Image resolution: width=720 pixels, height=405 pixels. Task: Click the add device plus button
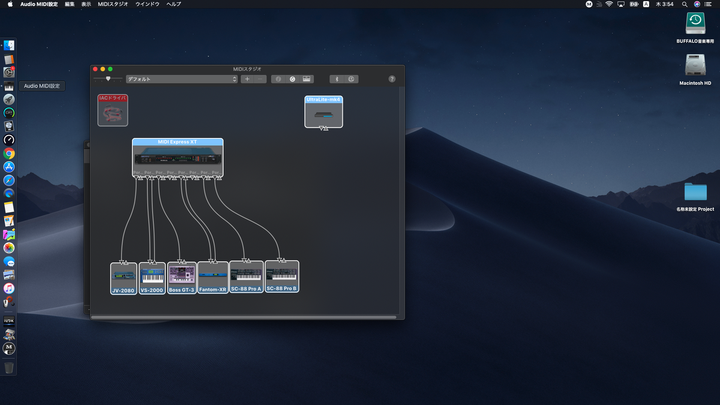click(247, 78)
